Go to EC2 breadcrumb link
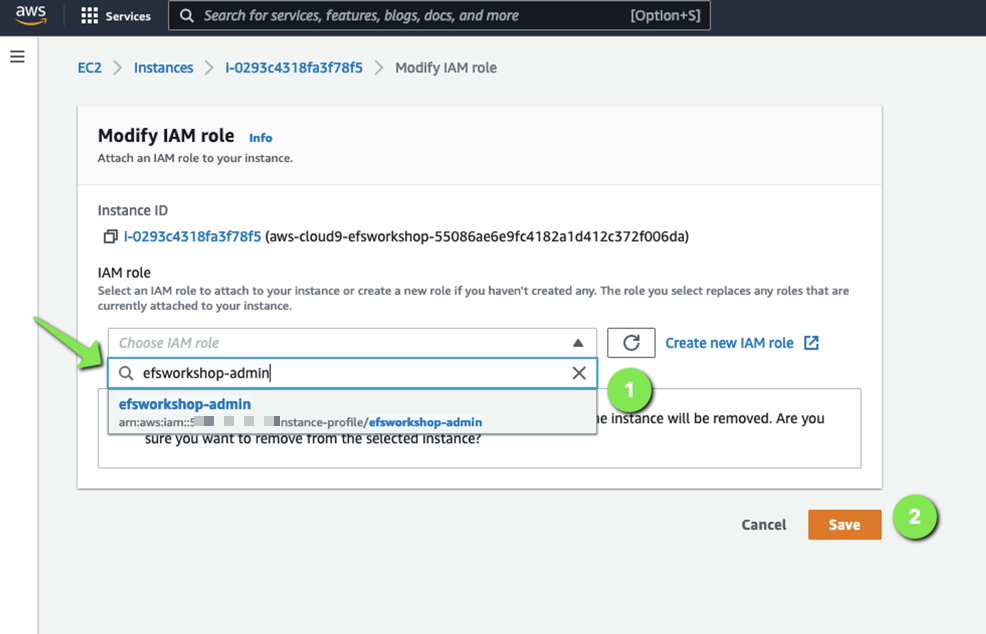Viewport: 986px width, 634px height. click(89, 68)
